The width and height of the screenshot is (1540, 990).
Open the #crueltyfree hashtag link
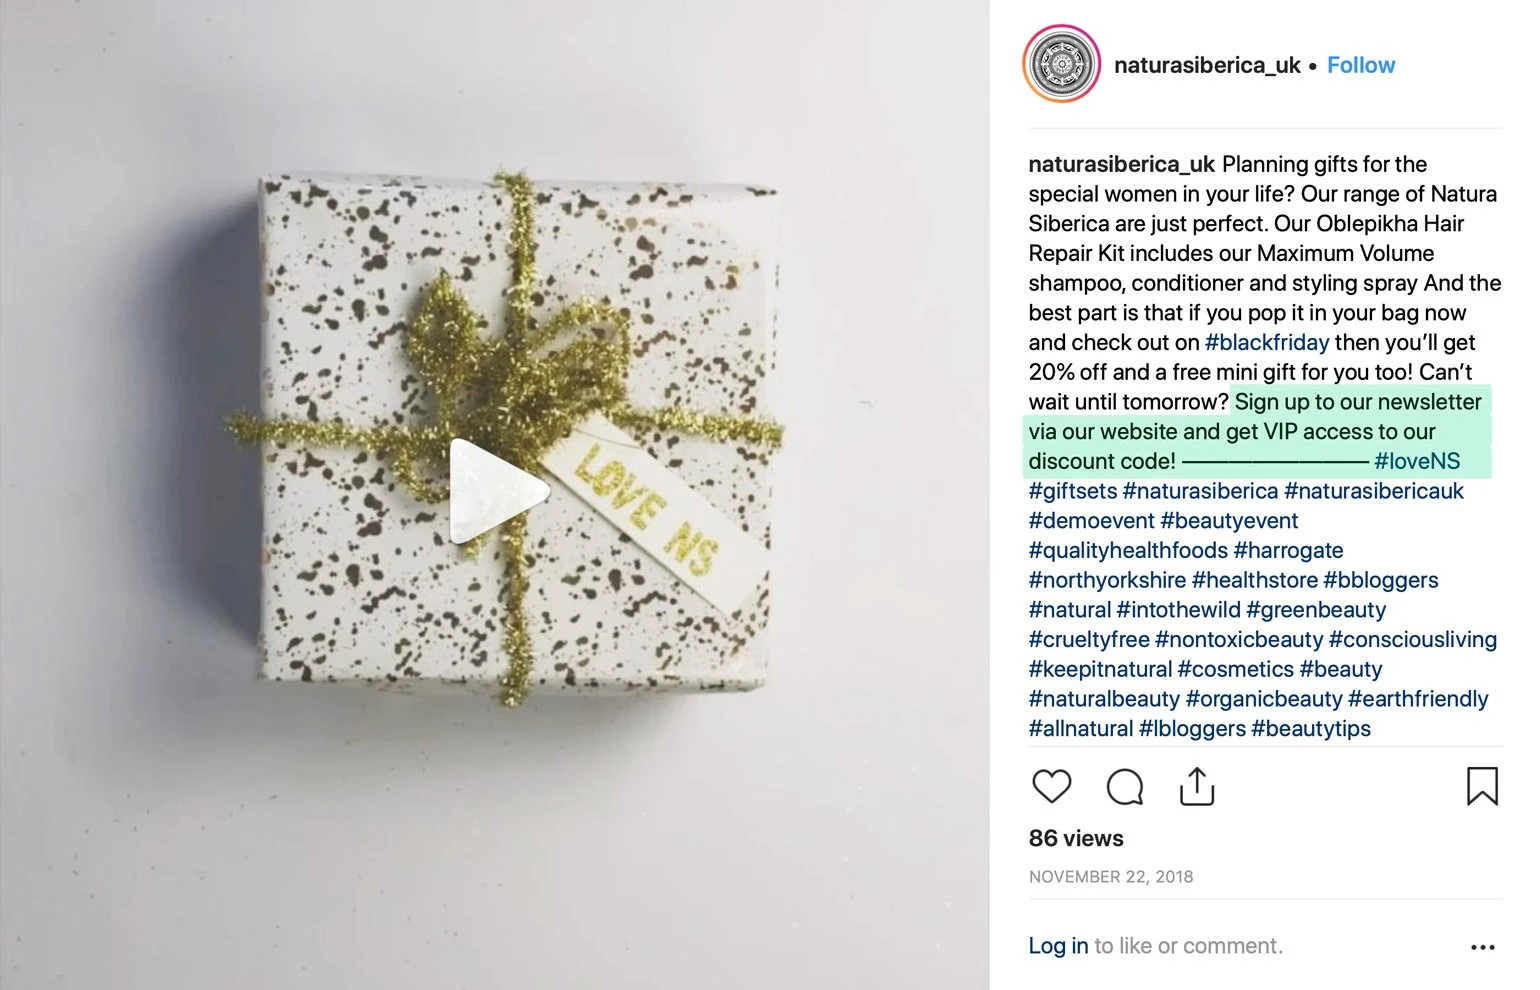click(1089, 639)
